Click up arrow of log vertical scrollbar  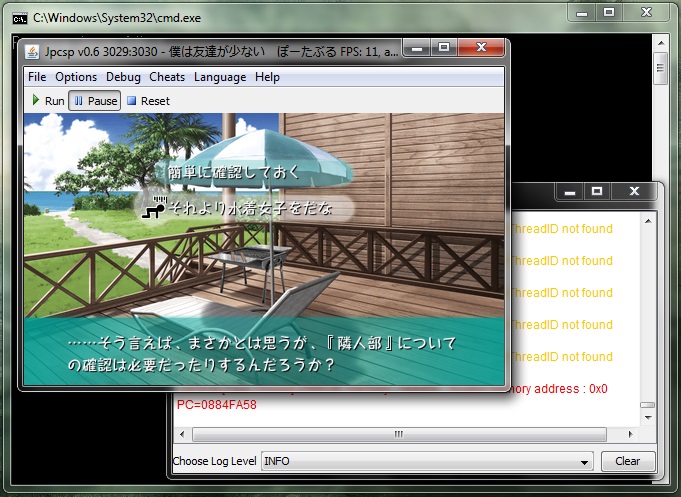[x=648, y=221]
